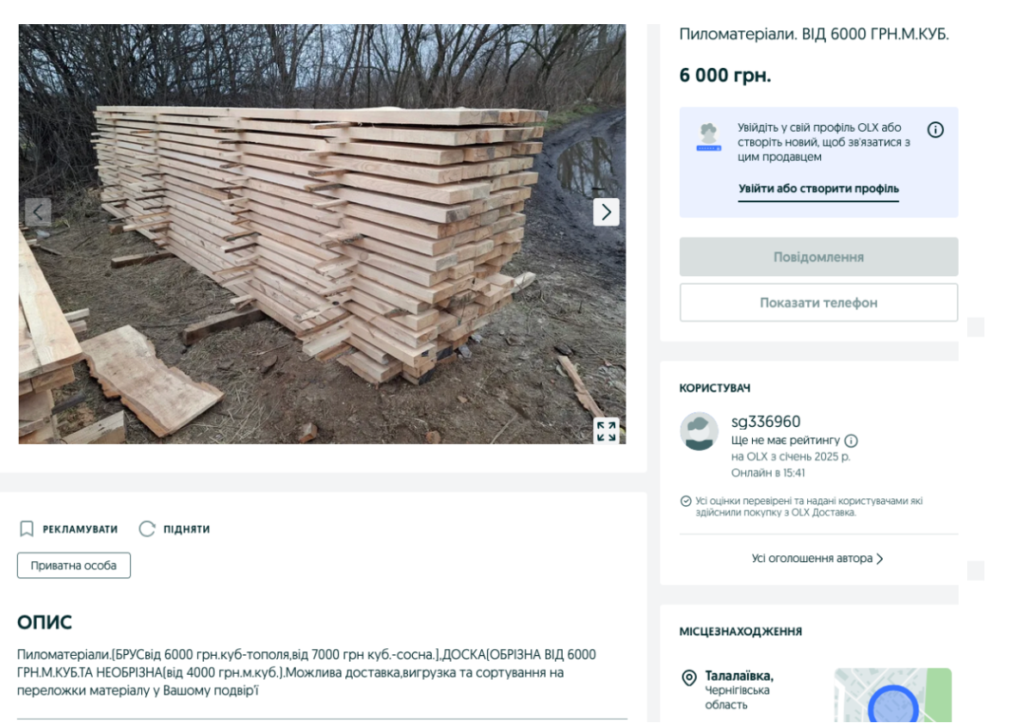The width and height of the screenshot is (1024, 723).
Task: Click the seller avatar for sg336960
Action: click(699, 431)
